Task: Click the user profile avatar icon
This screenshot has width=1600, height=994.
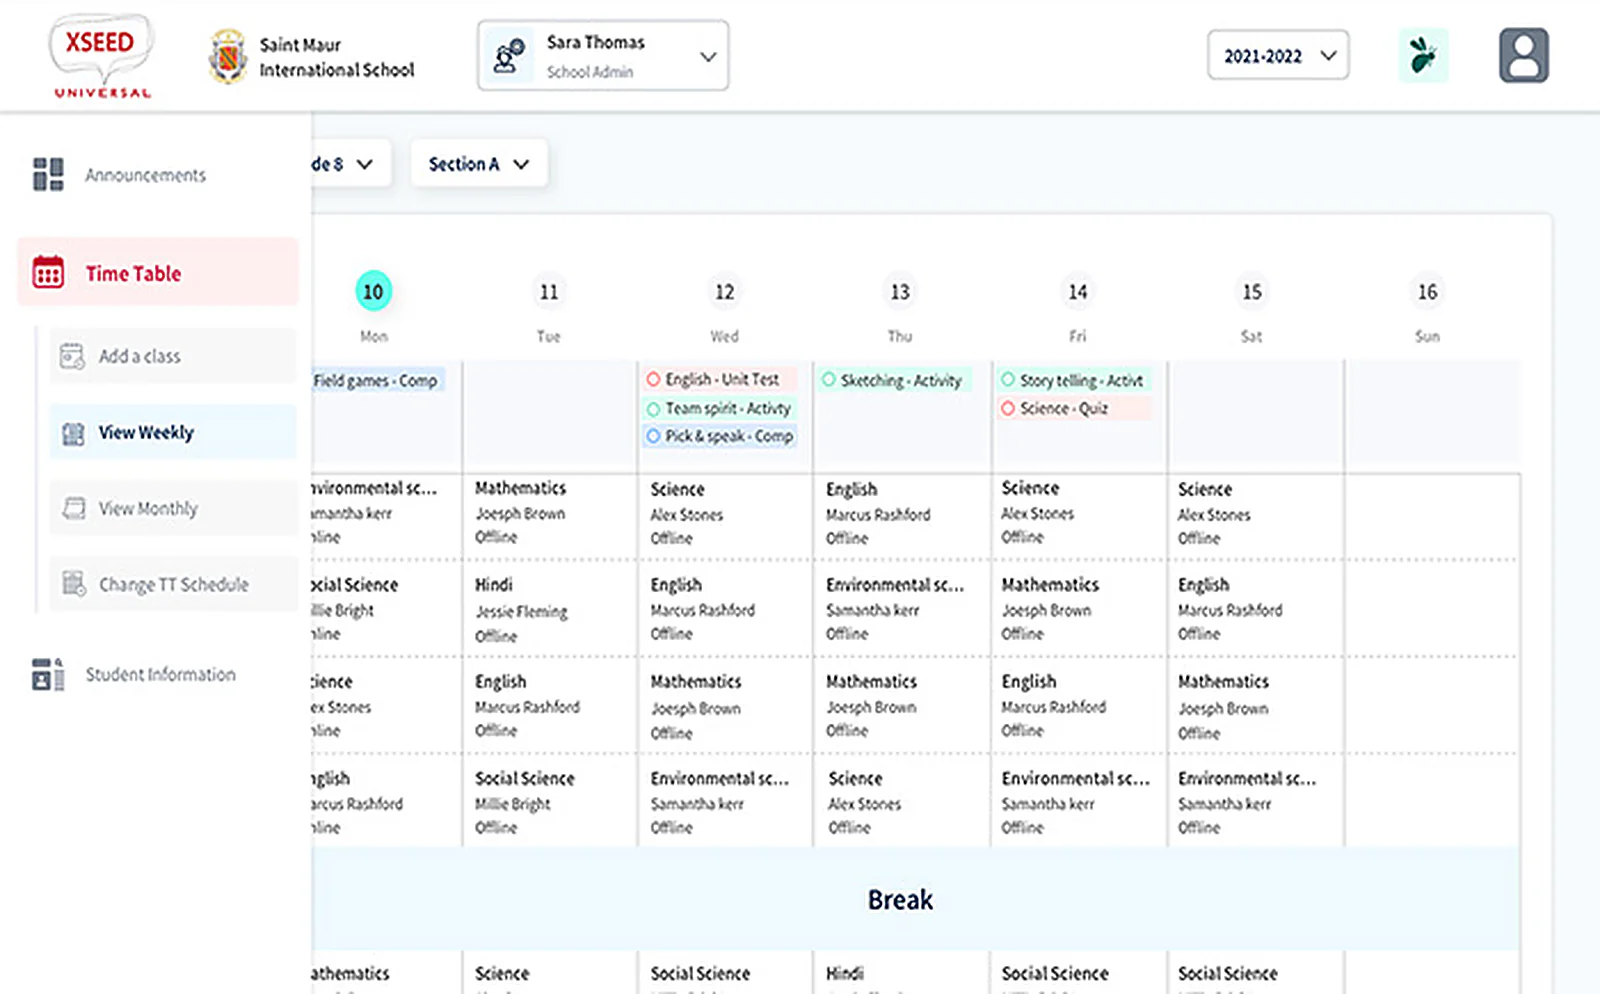Action: point(1523,55)
